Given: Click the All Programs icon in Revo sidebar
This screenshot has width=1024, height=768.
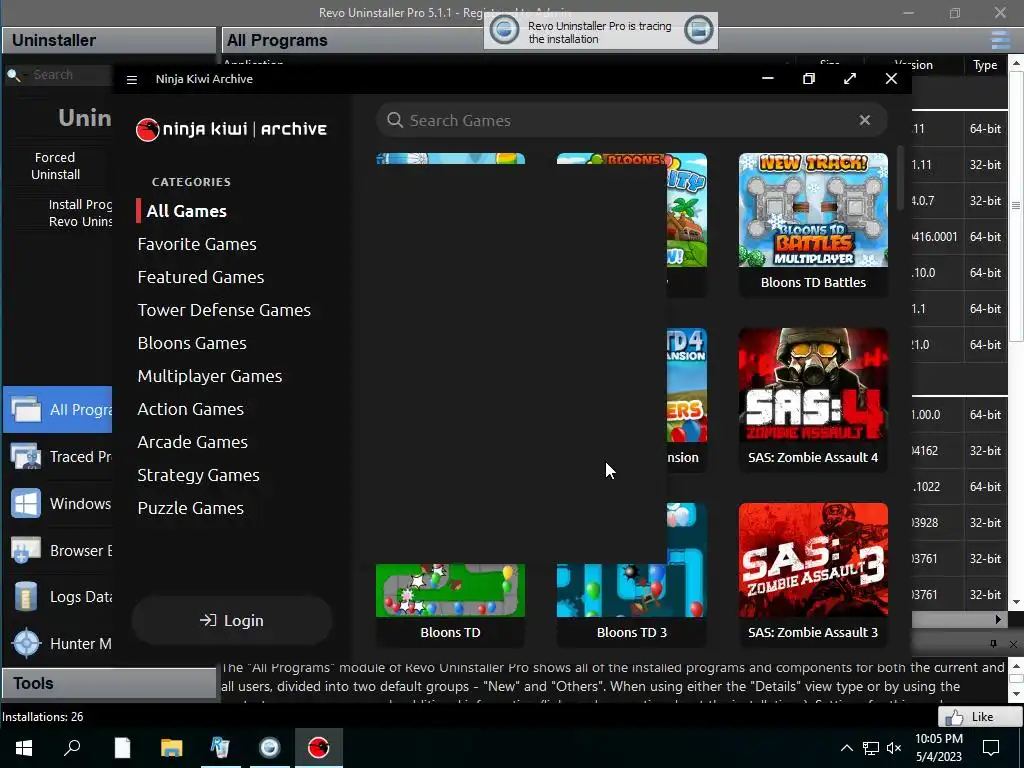Looking at the screenshot, I should [26, 409].
